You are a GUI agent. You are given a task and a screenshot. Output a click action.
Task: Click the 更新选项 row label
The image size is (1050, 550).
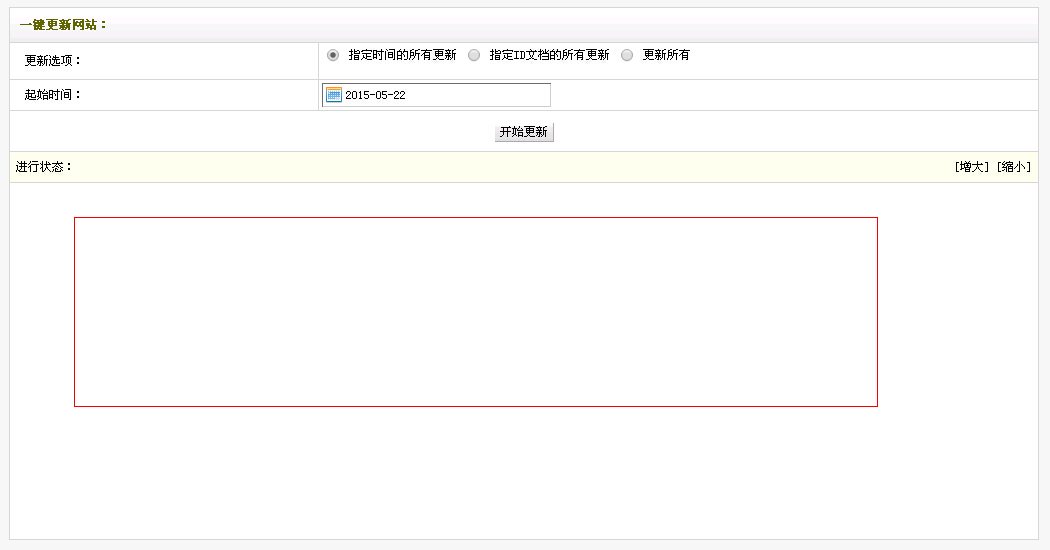(x=53, y=60)
